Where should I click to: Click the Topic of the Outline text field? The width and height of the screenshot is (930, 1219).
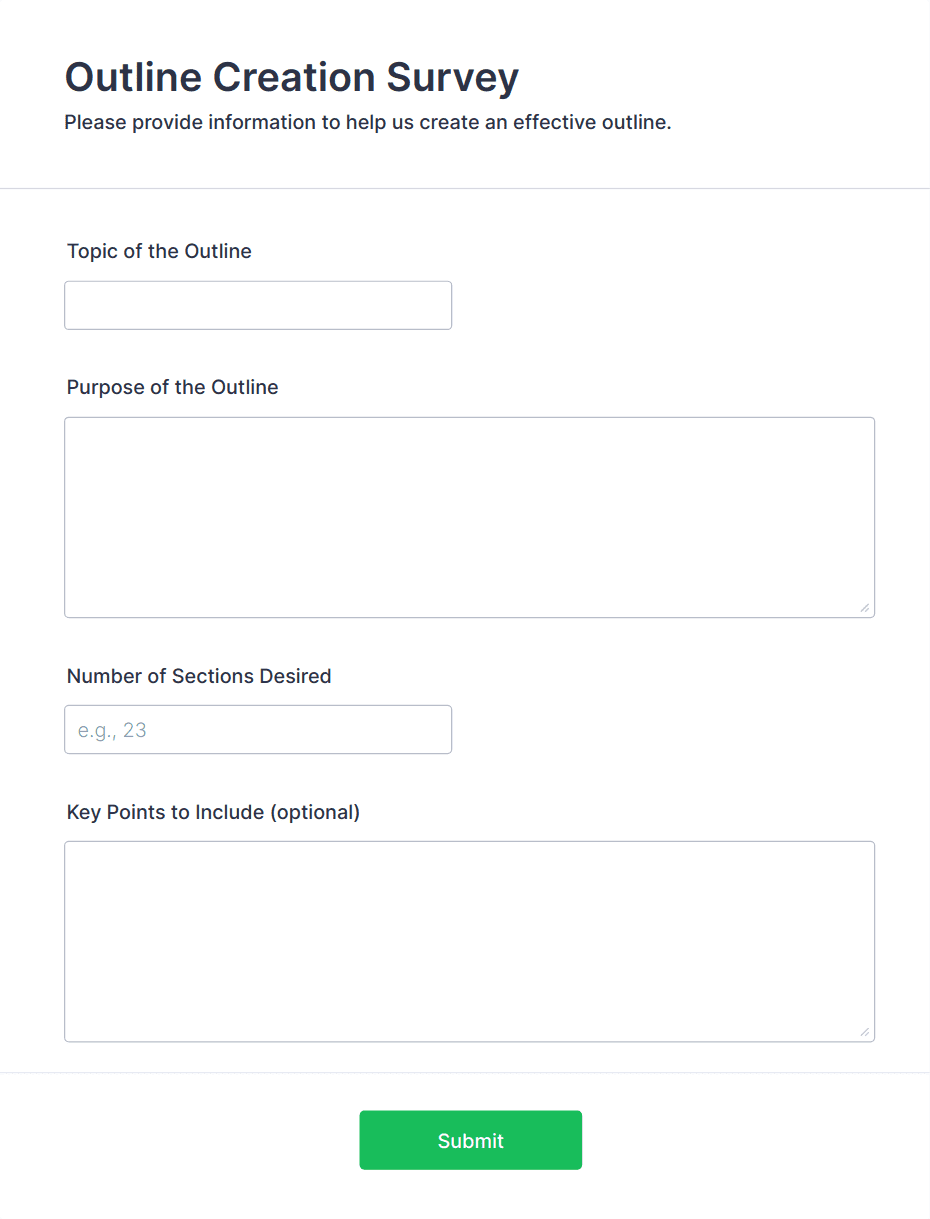[258, 305]
